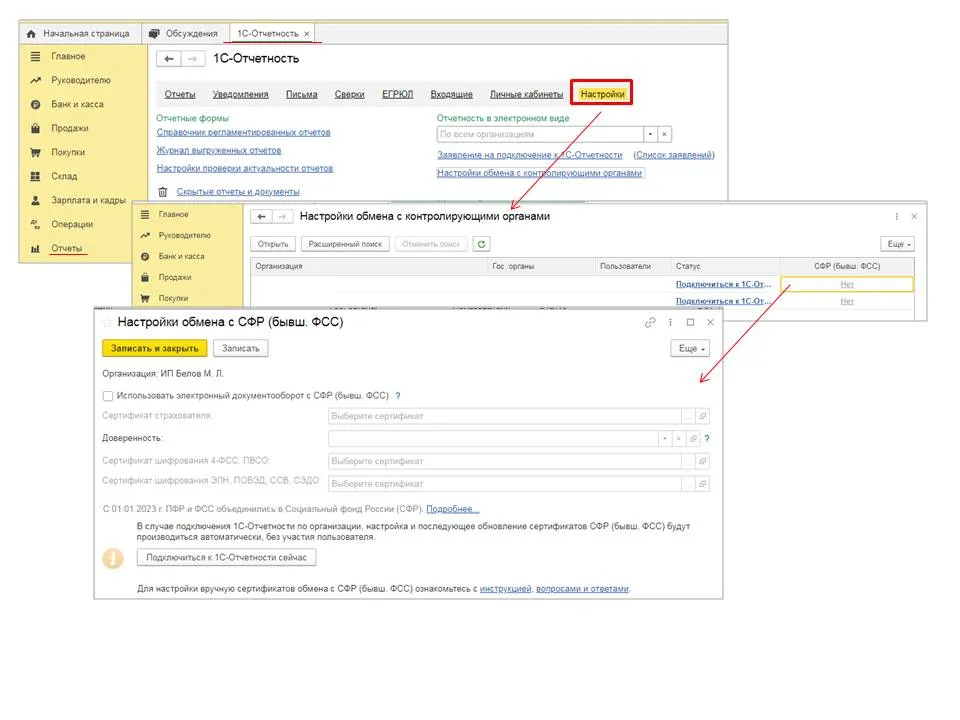
Task: Sort by the Статус column header
Action: (x=726, y=266)
